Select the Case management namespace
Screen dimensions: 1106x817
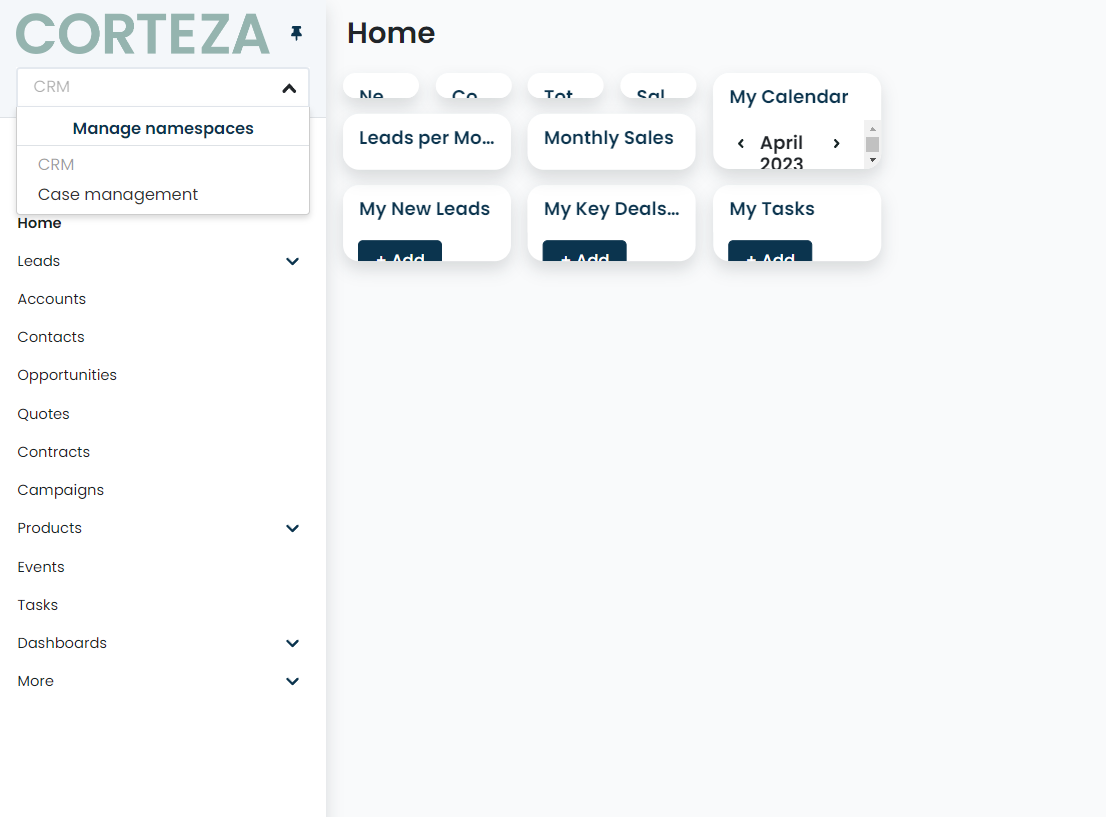tap(118, 194)
